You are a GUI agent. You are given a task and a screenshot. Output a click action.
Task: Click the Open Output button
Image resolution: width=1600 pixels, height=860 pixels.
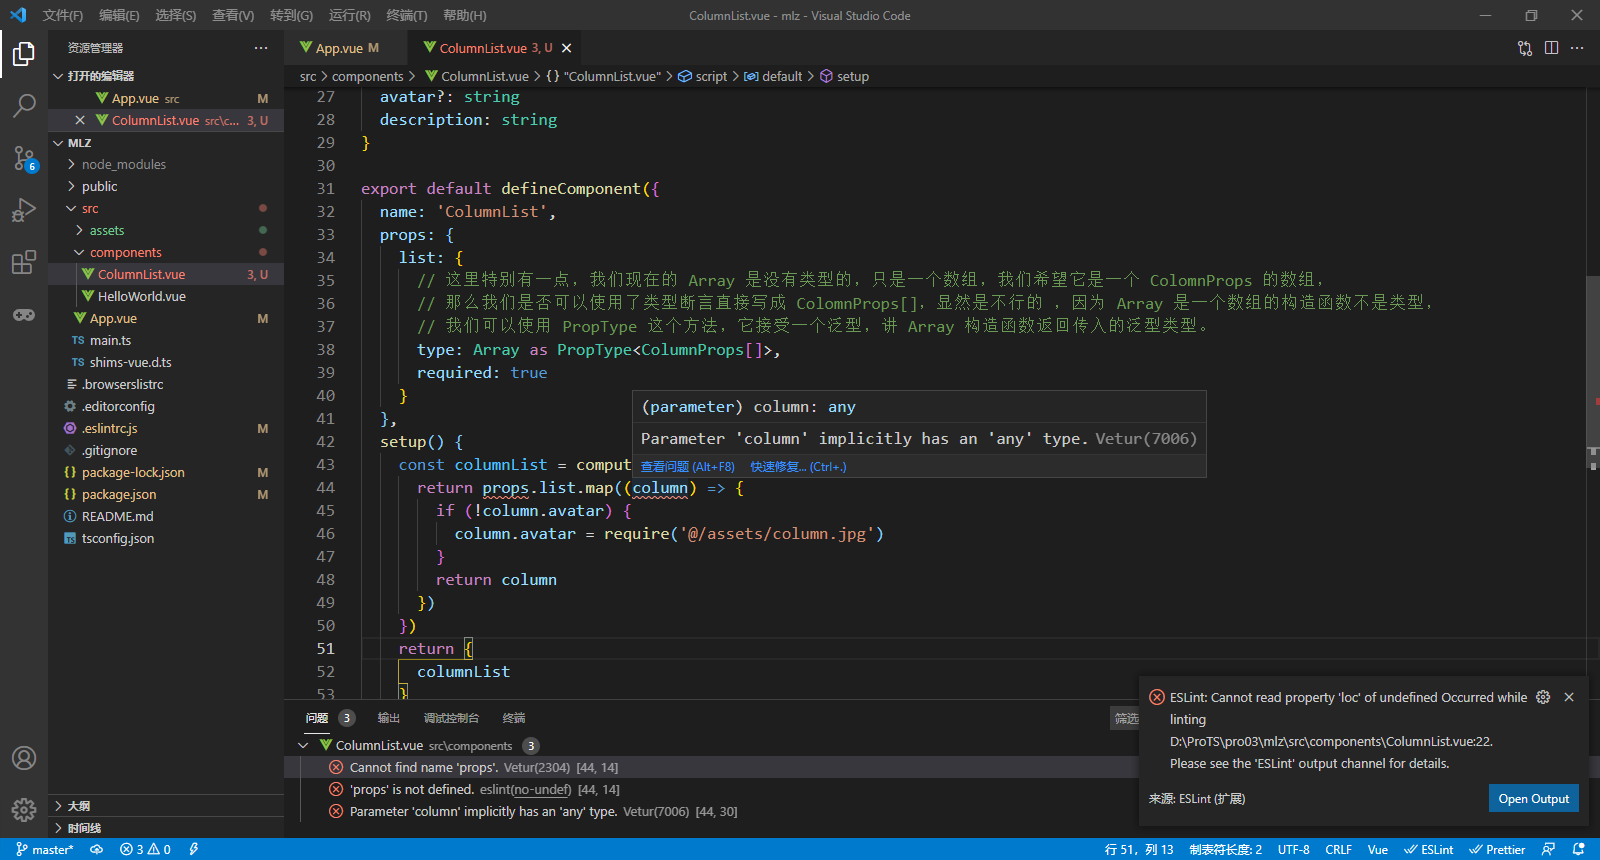coord(1534,798)
